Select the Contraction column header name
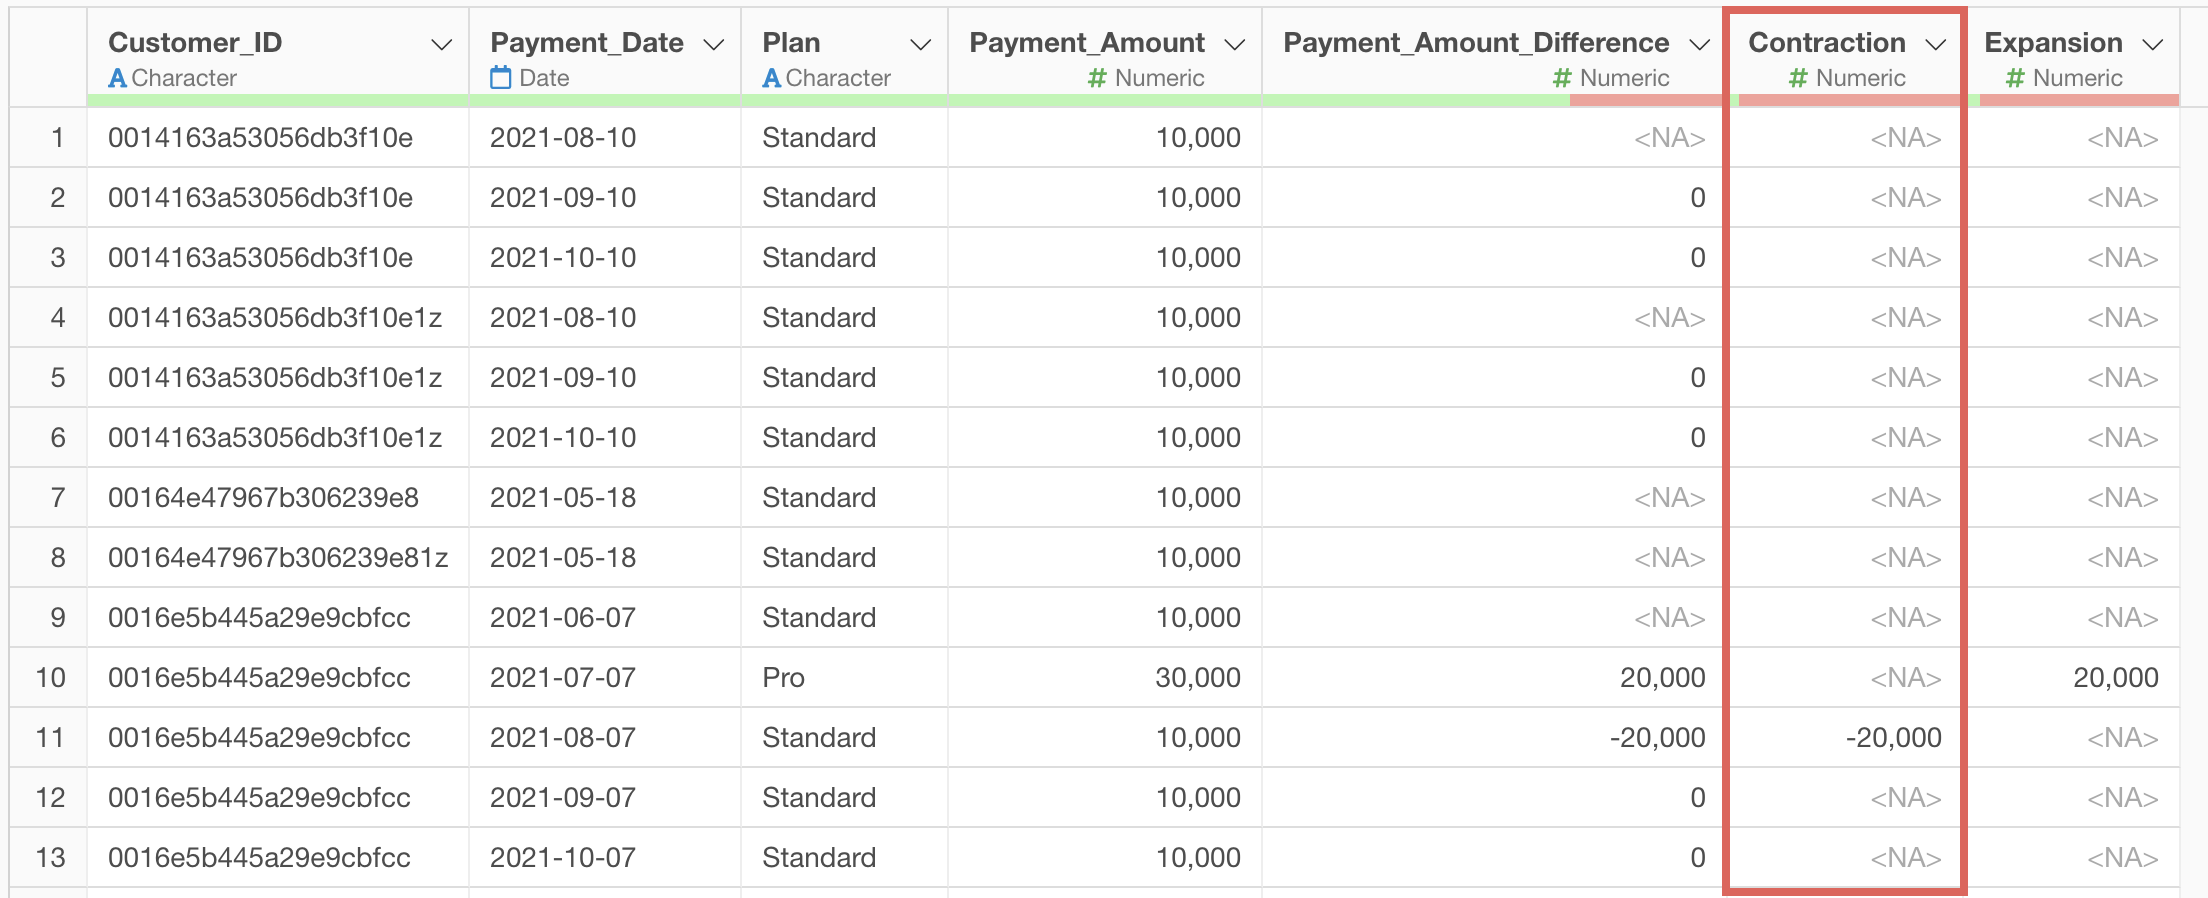Image resolution: width=2208 pixels, height=898 pixels. [x=1826, y=43]
